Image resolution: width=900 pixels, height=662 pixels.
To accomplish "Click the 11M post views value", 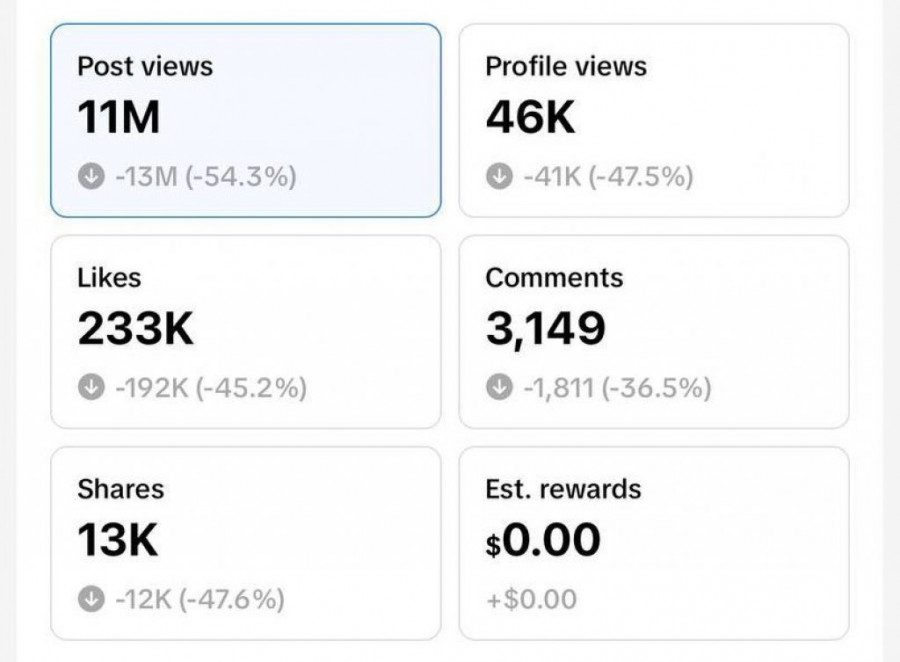I will point(119,119).
